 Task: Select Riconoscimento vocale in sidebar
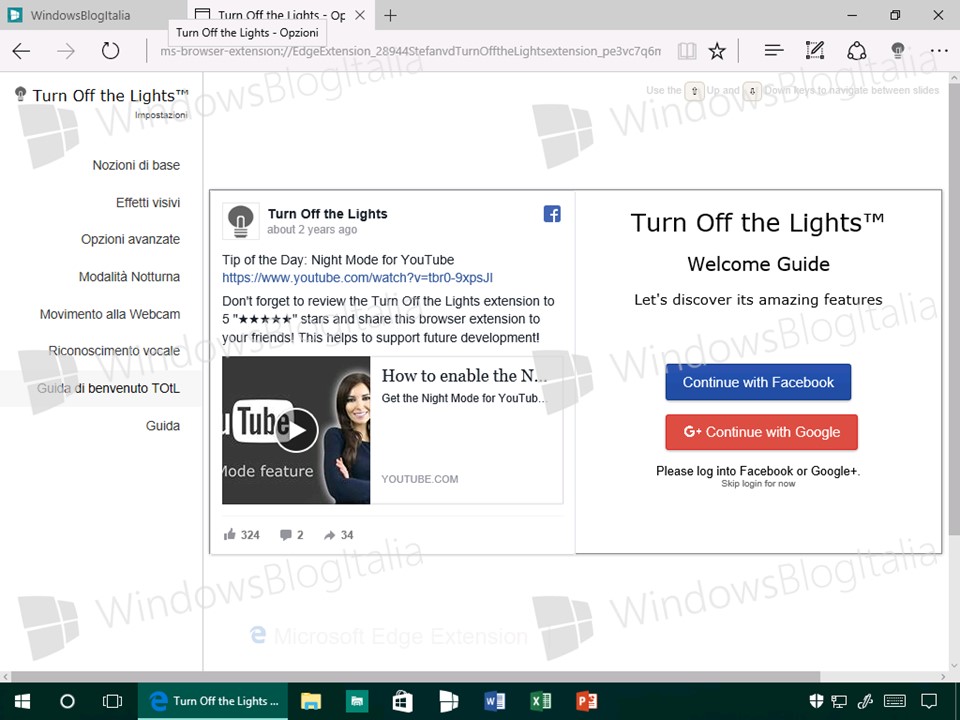tap(114, 351)
